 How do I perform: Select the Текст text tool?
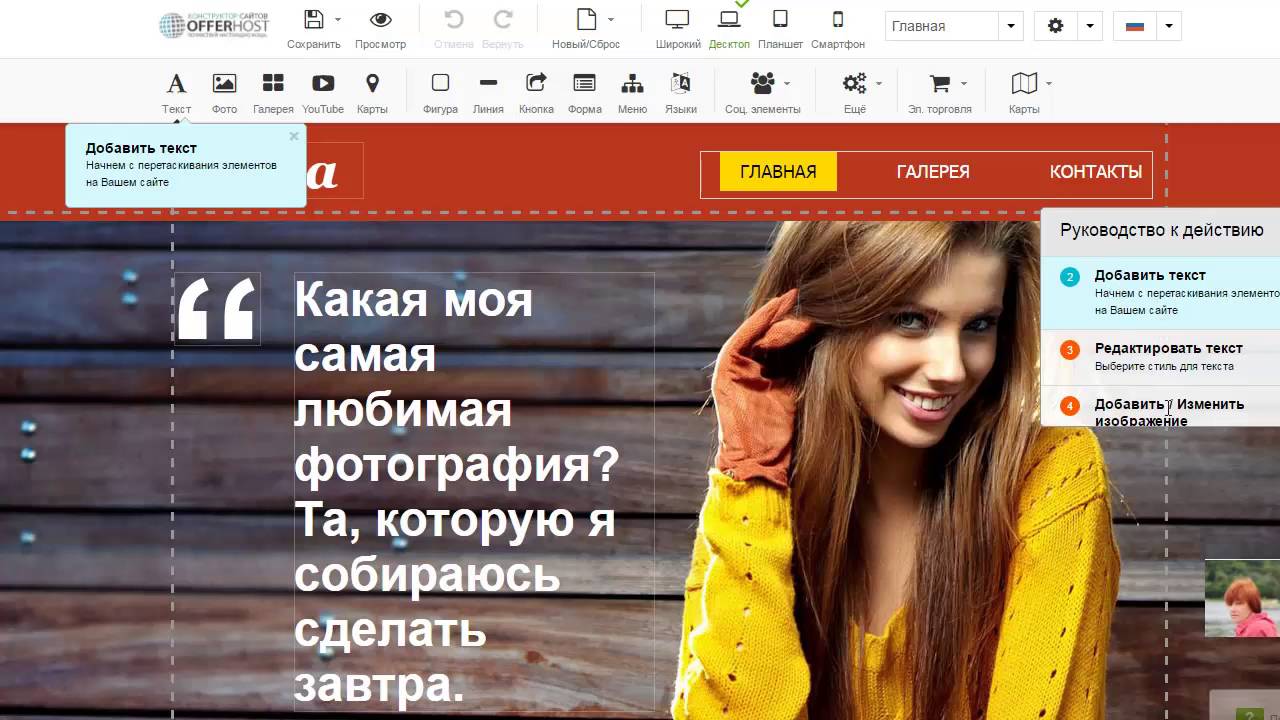pyautogui.click(x=176, y=93)
